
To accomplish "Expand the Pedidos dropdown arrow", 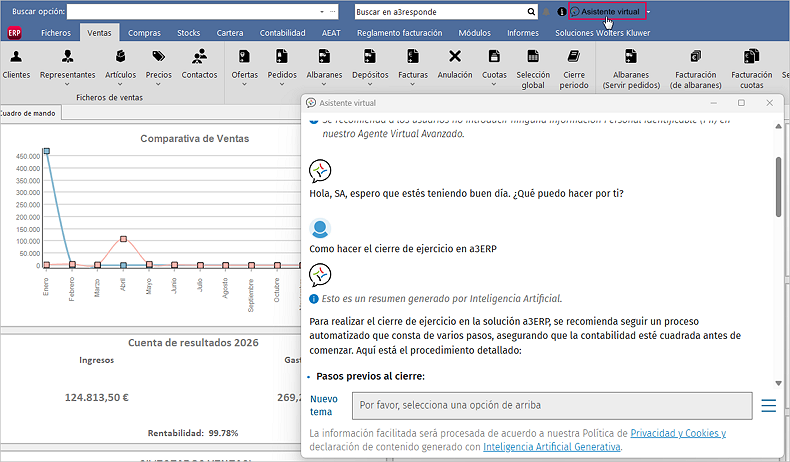I will tap(282, 85).
